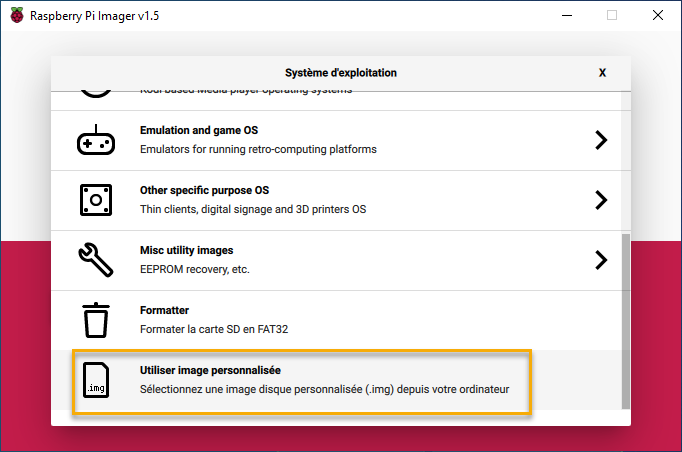Expand Misc utility images chevron
Image resolution: width=682 pixels, height=452 pixels.
[601, 260]
